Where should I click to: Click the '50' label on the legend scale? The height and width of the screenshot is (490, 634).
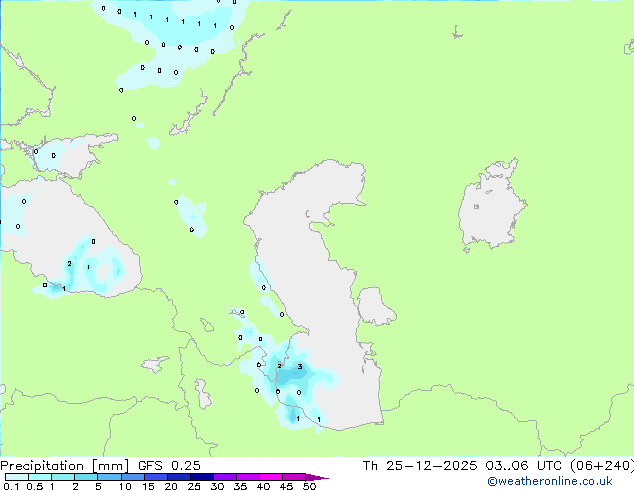309,486
